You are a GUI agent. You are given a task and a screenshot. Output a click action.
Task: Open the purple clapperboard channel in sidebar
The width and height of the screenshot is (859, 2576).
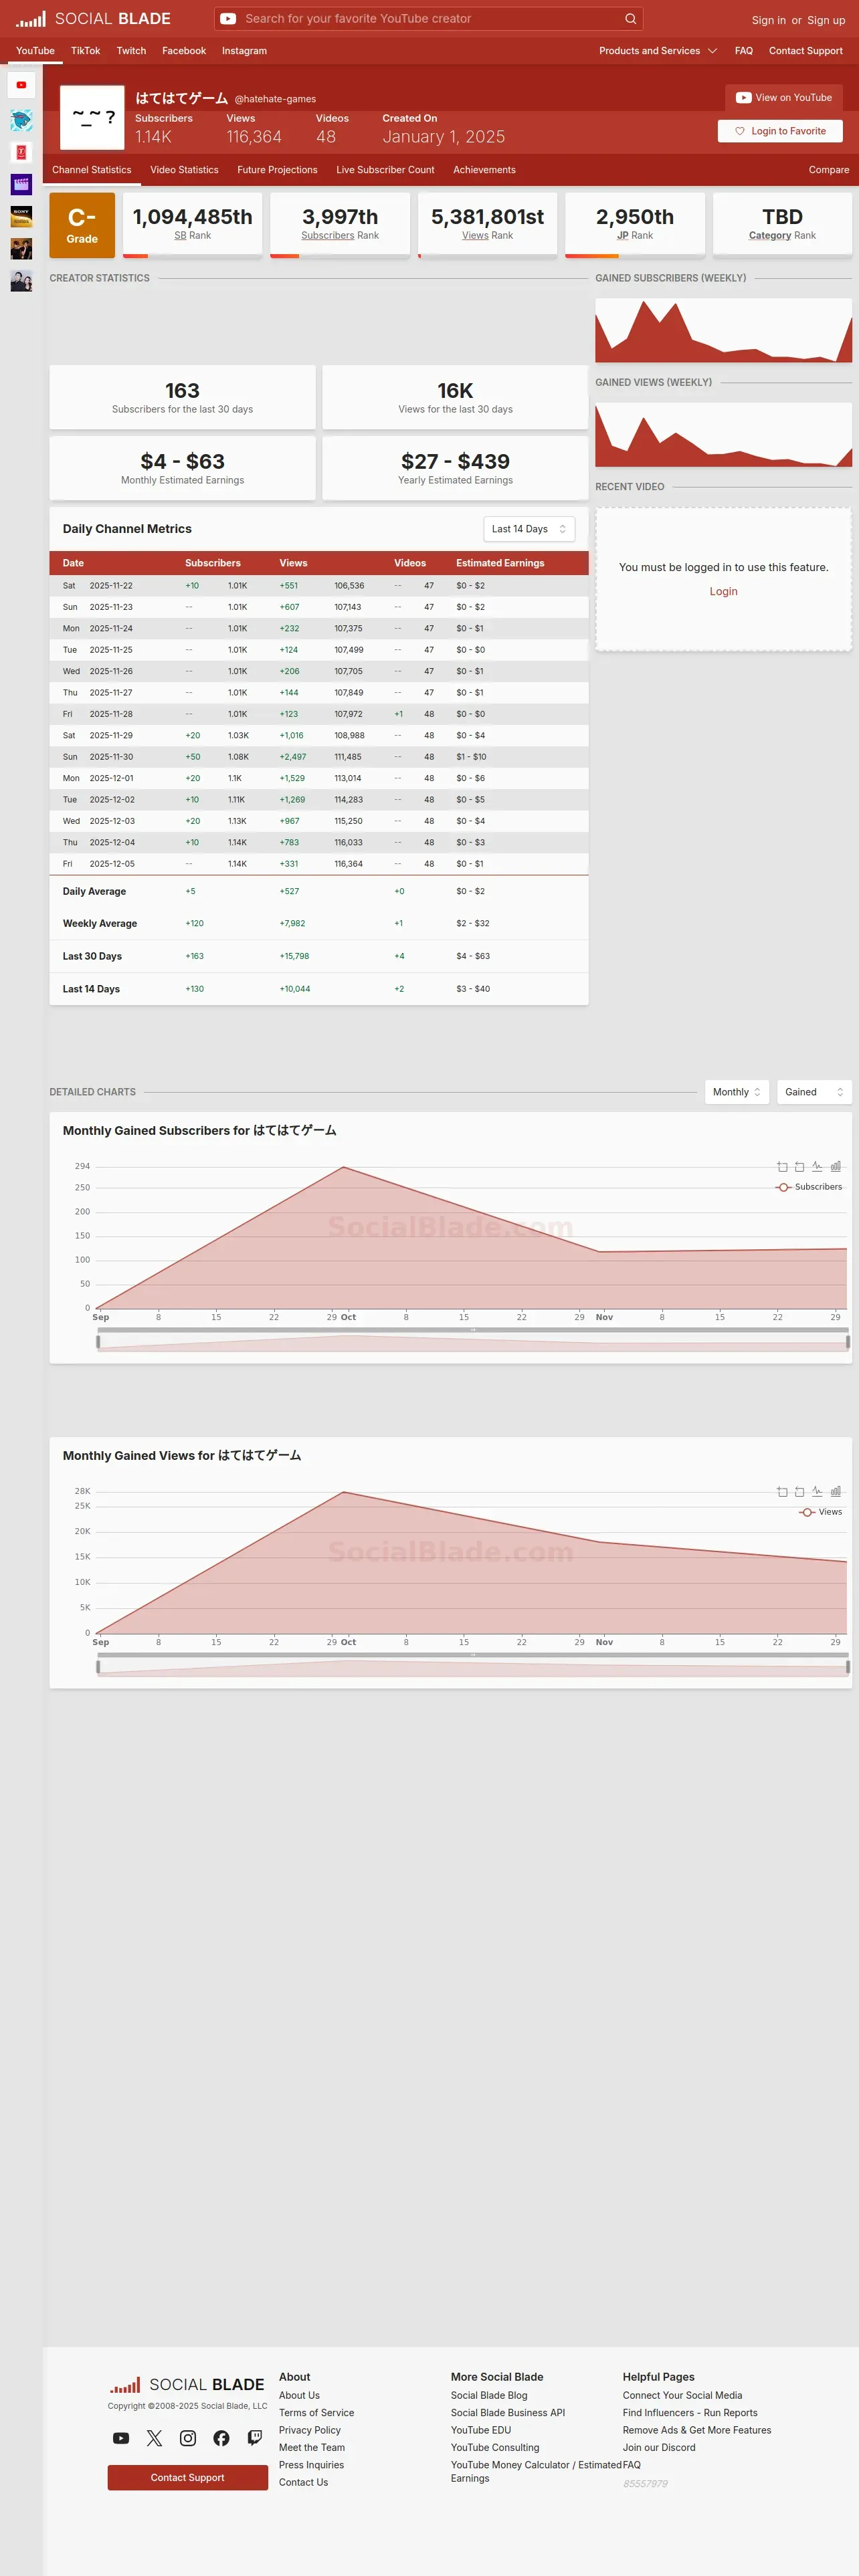pyautogui.click(x=21, y=184)
